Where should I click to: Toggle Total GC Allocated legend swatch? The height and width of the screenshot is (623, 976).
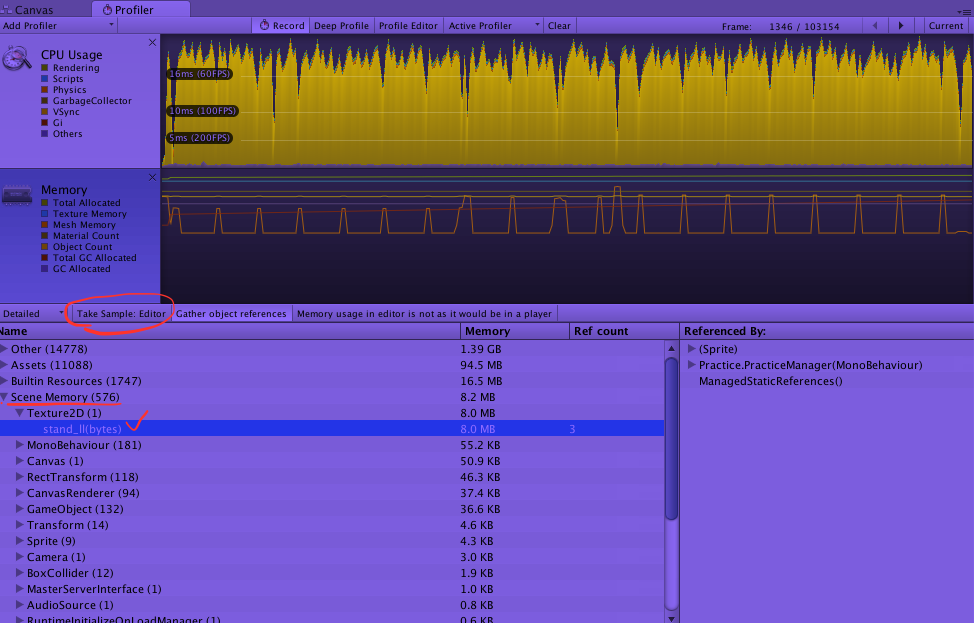tap(45, 258)
